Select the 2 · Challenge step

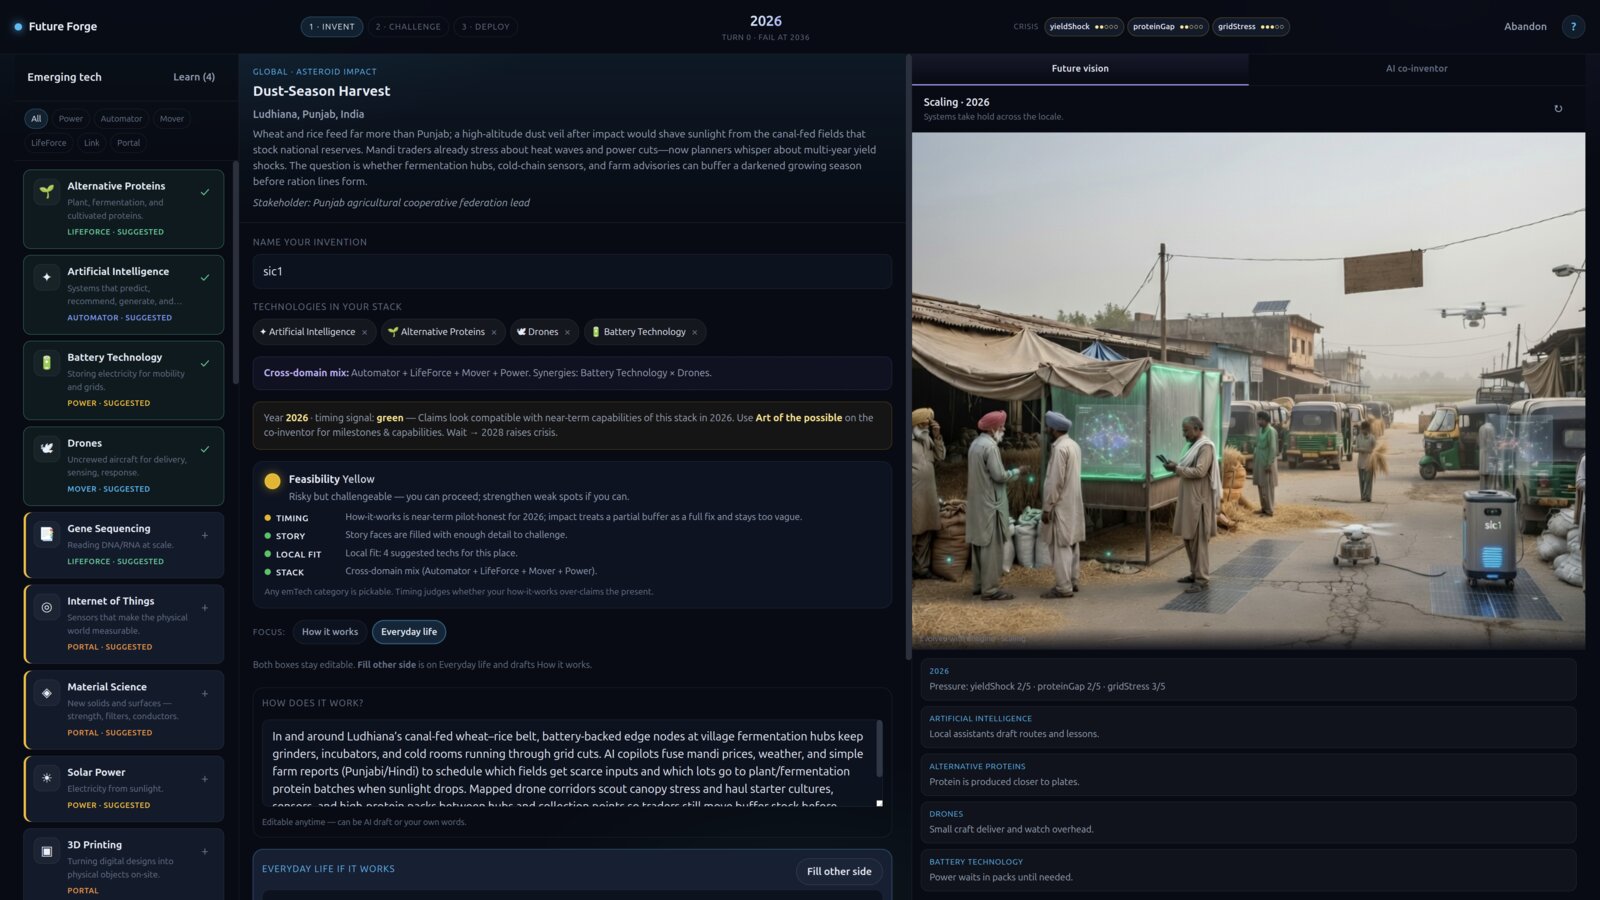coord(408,27)
